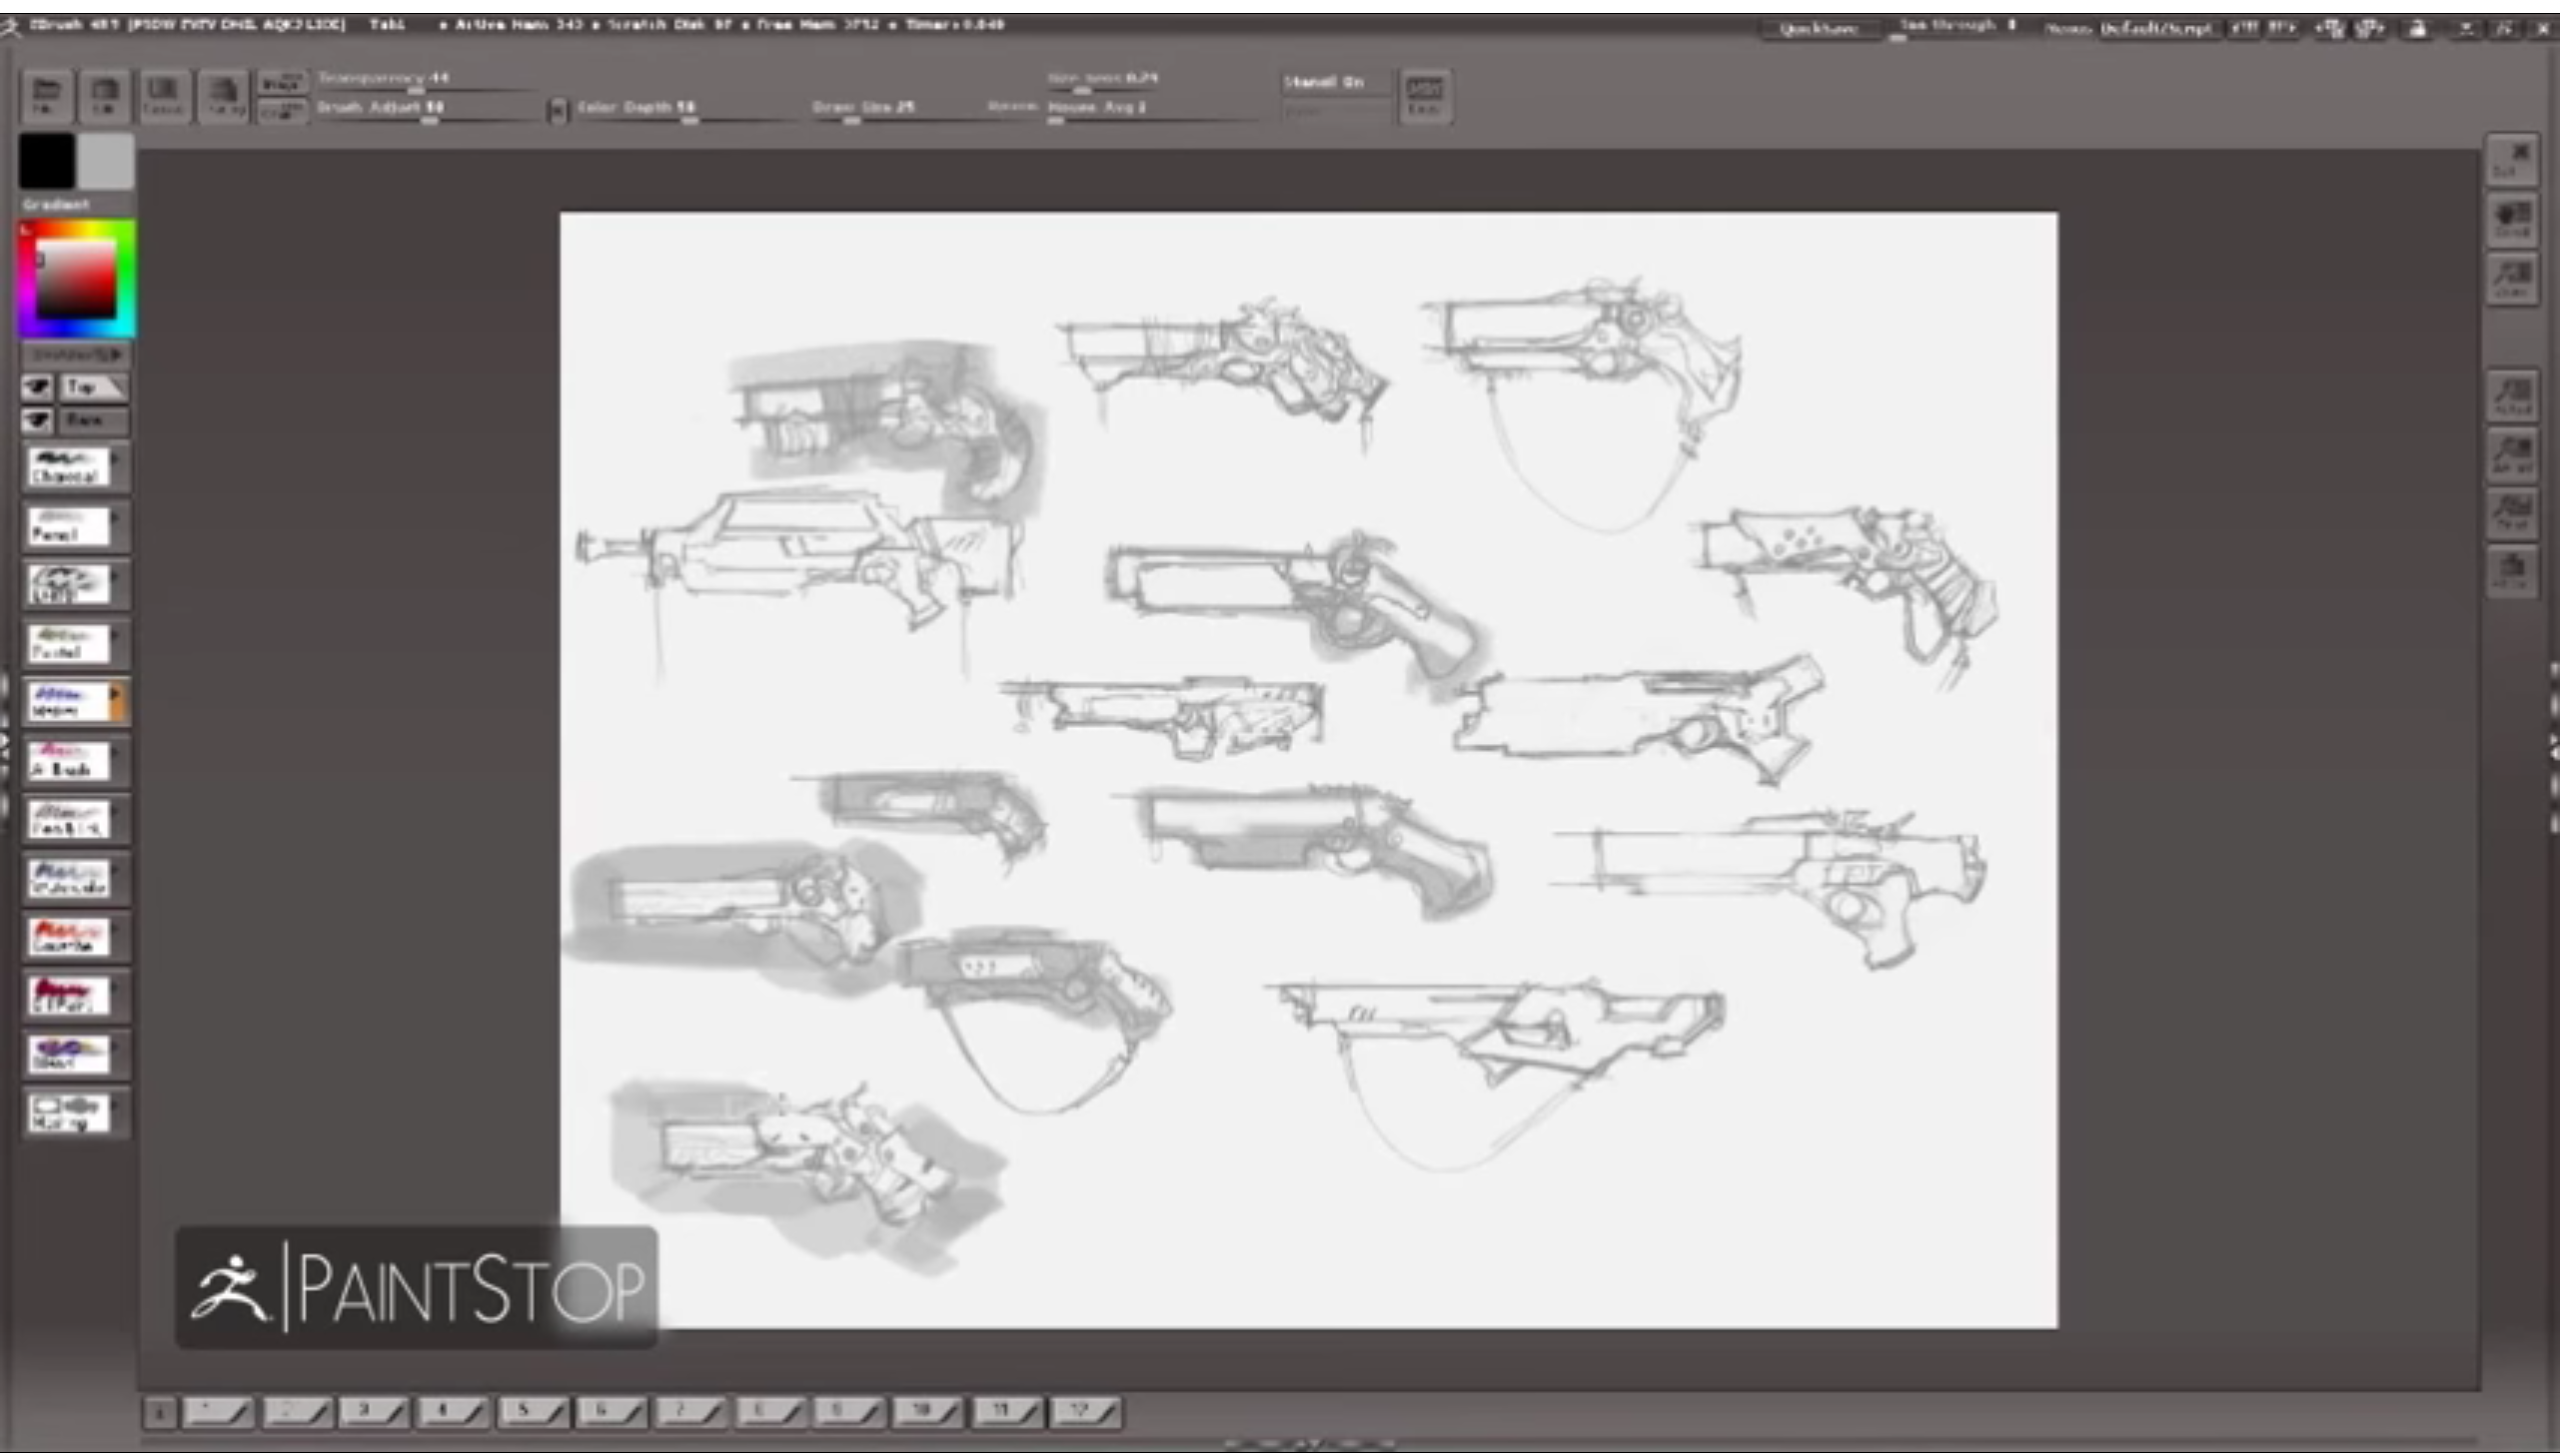The width and height of the screenshot is (2560, 1453).
Task: Toggle Top layer visibility eye
Action: 38,387
